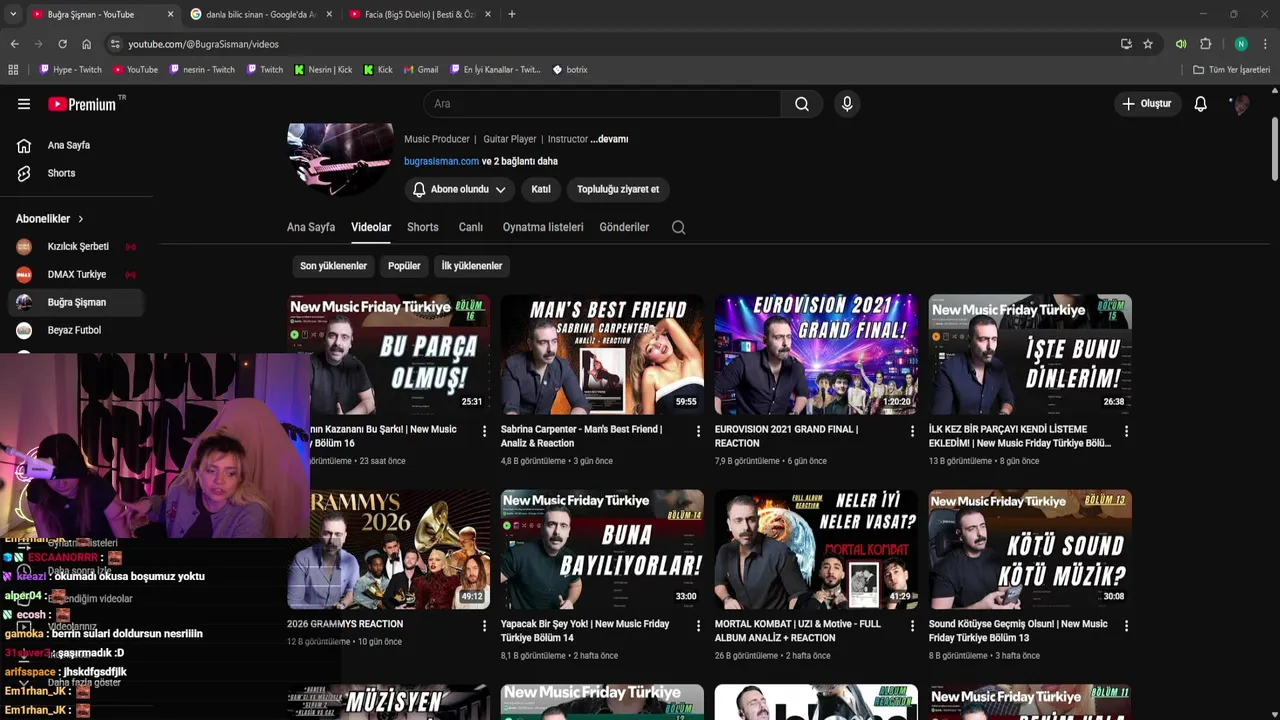Open Hype - Twitch bookmark
This screenshot has width=1280, height=720.
point(70,70)
